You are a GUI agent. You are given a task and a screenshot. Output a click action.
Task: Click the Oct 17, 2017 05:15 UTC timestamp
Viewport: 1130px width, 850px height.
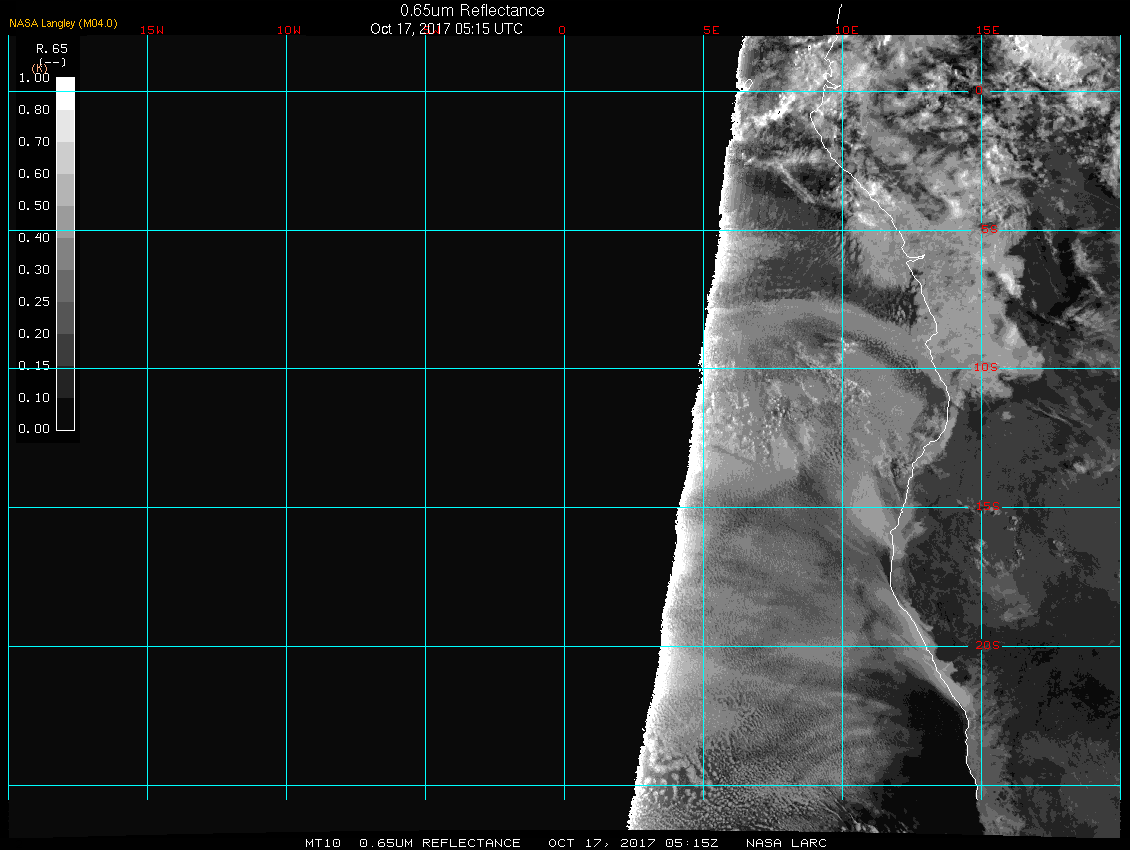(446, 29)
